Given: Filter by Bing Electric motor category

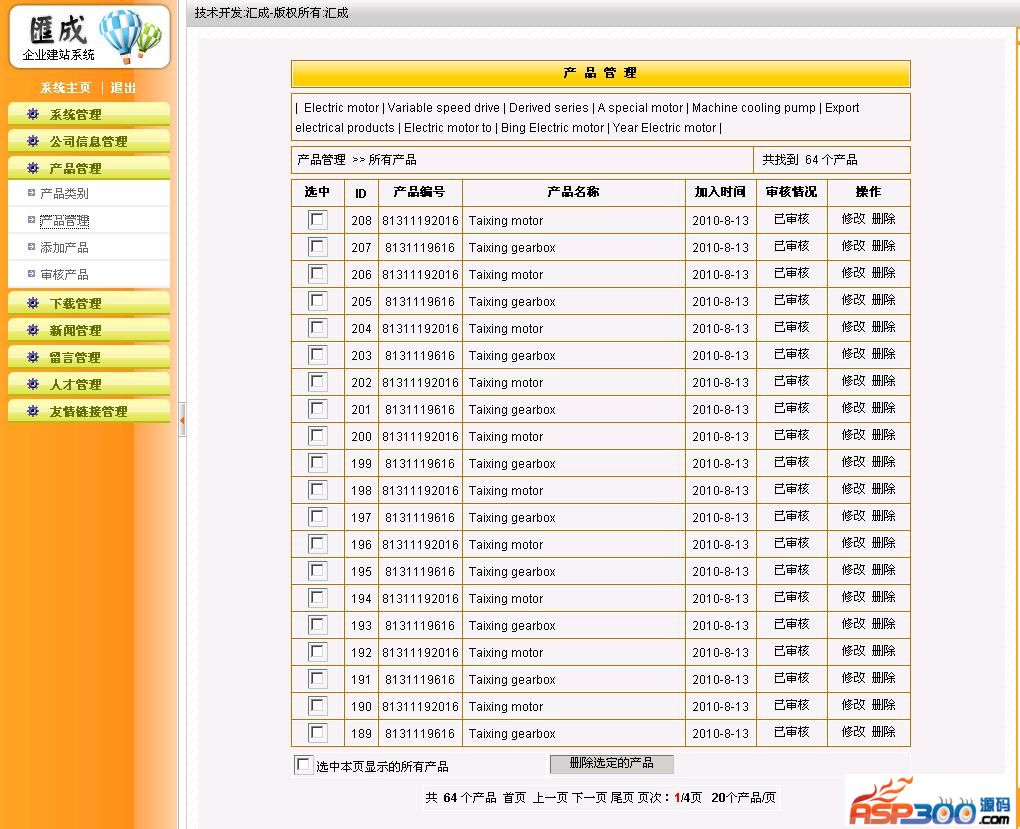Looking at the screenshot, I should point(552,128).
